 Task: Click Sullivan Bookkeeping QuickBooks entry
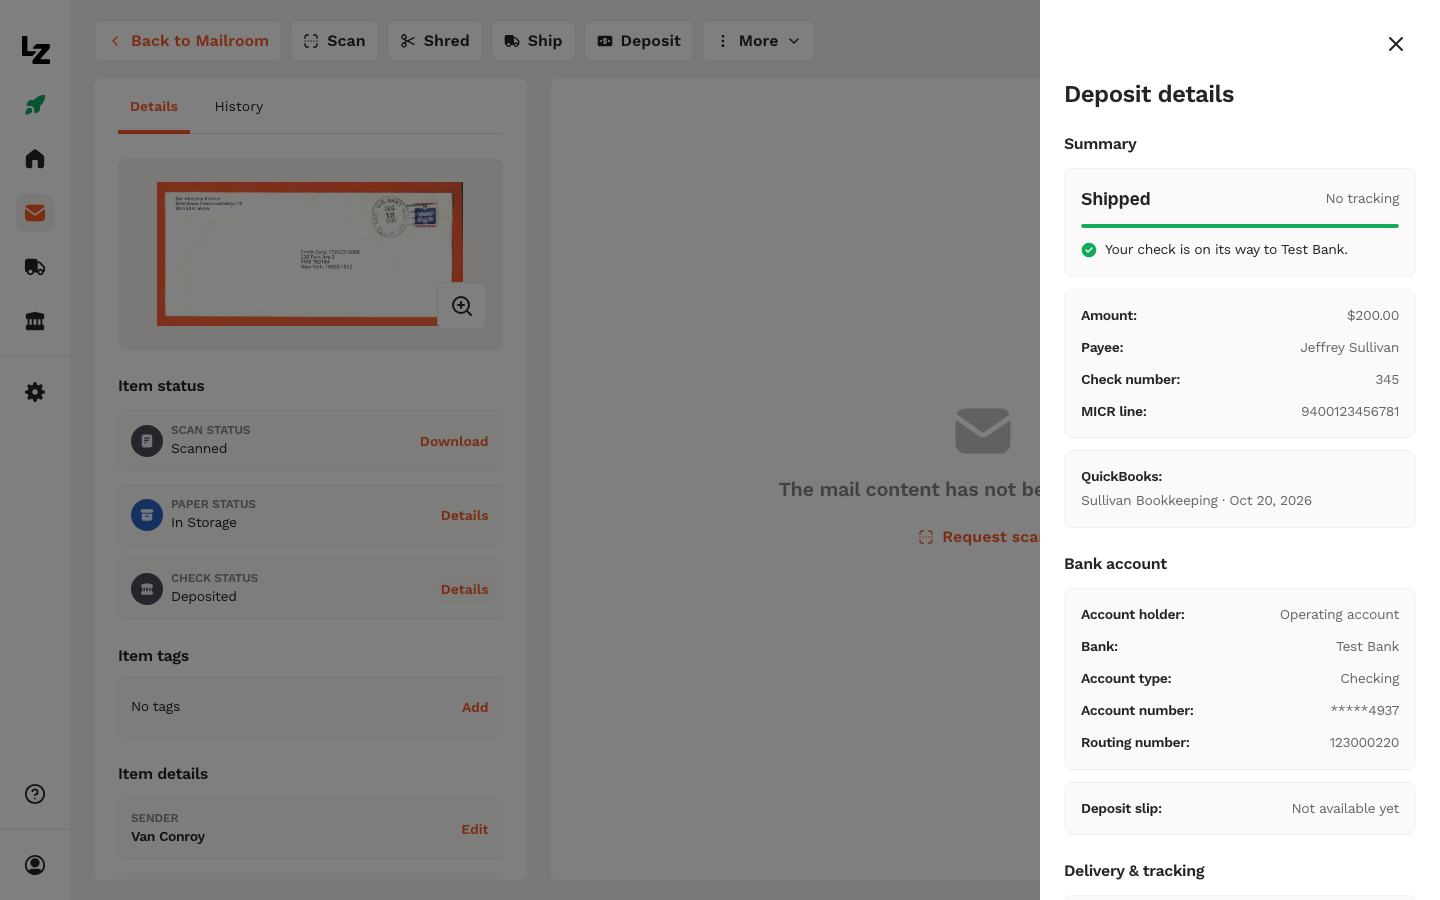pyautogui.click(x=1196, y=501)
